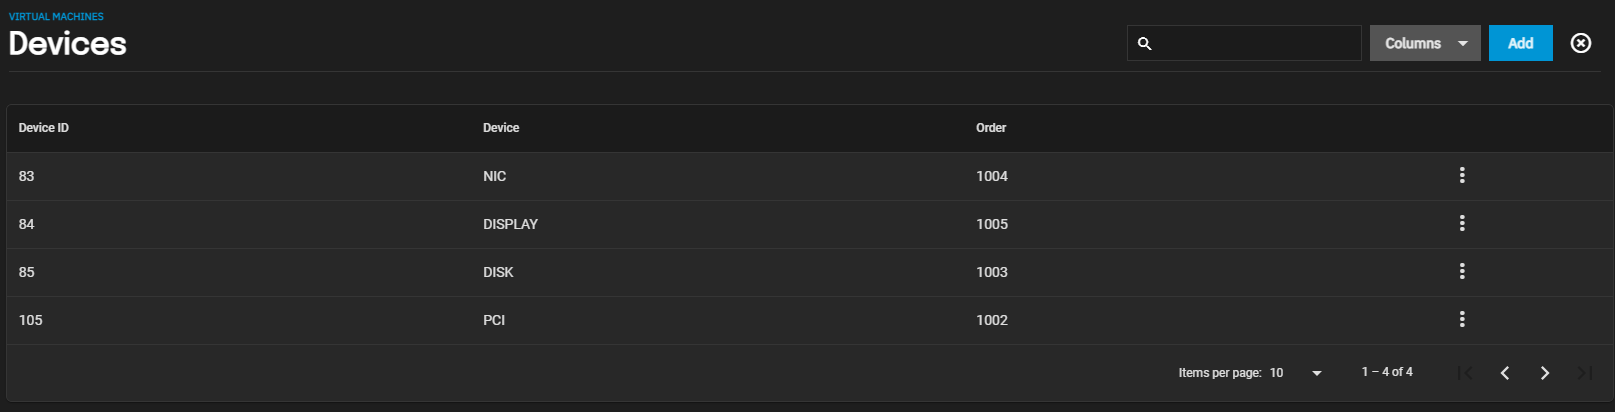Select the row with Device ID 105
The height and width of the screenshot is (412, 1615).
pyautogui.click(x=809, y=320)
